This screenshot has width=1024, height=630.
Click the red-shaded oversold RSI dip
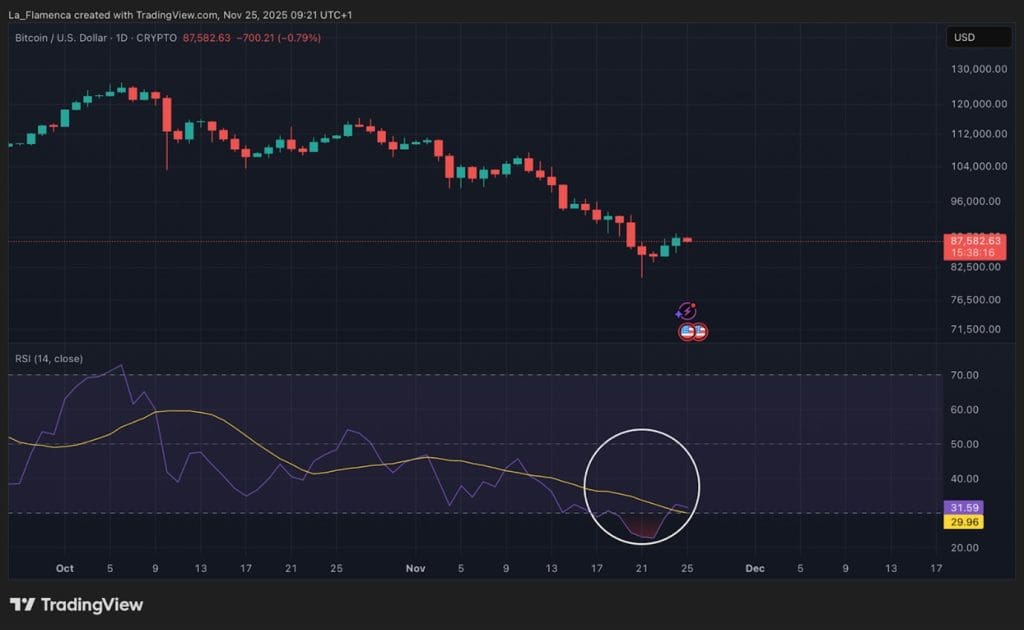point(644,528)
